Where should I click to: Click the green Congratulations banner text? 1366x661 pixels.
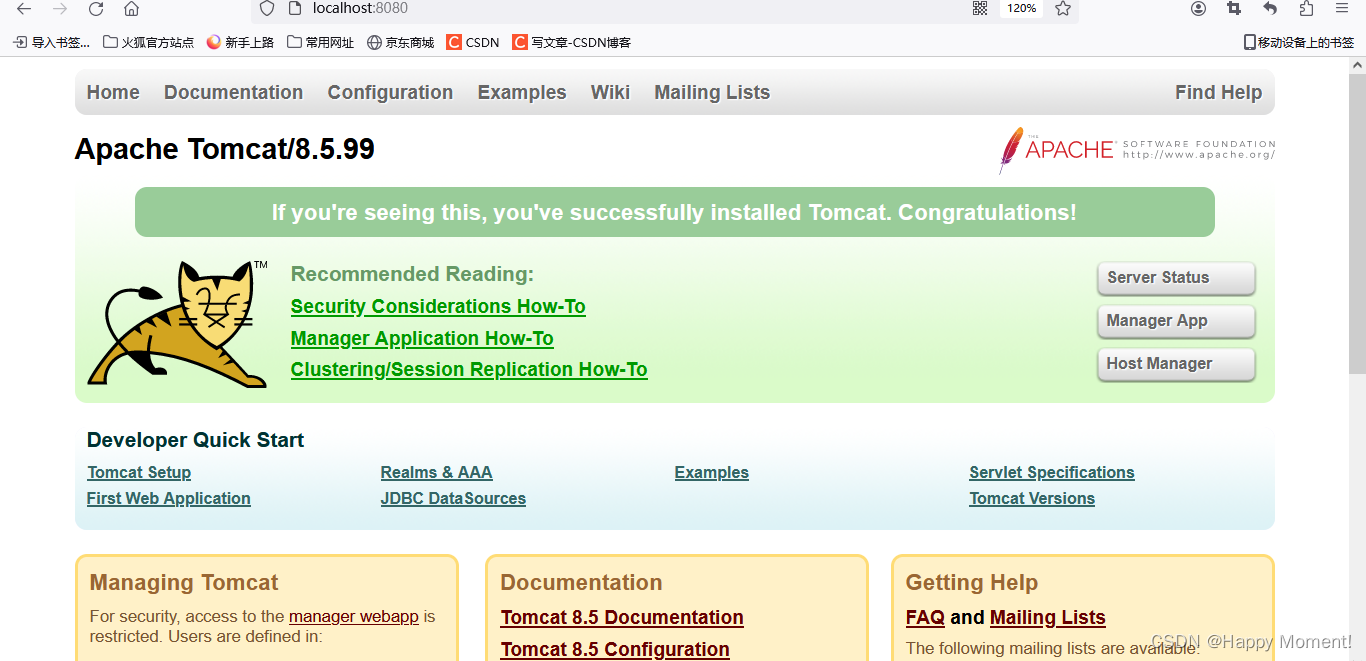tap(674, 212)
